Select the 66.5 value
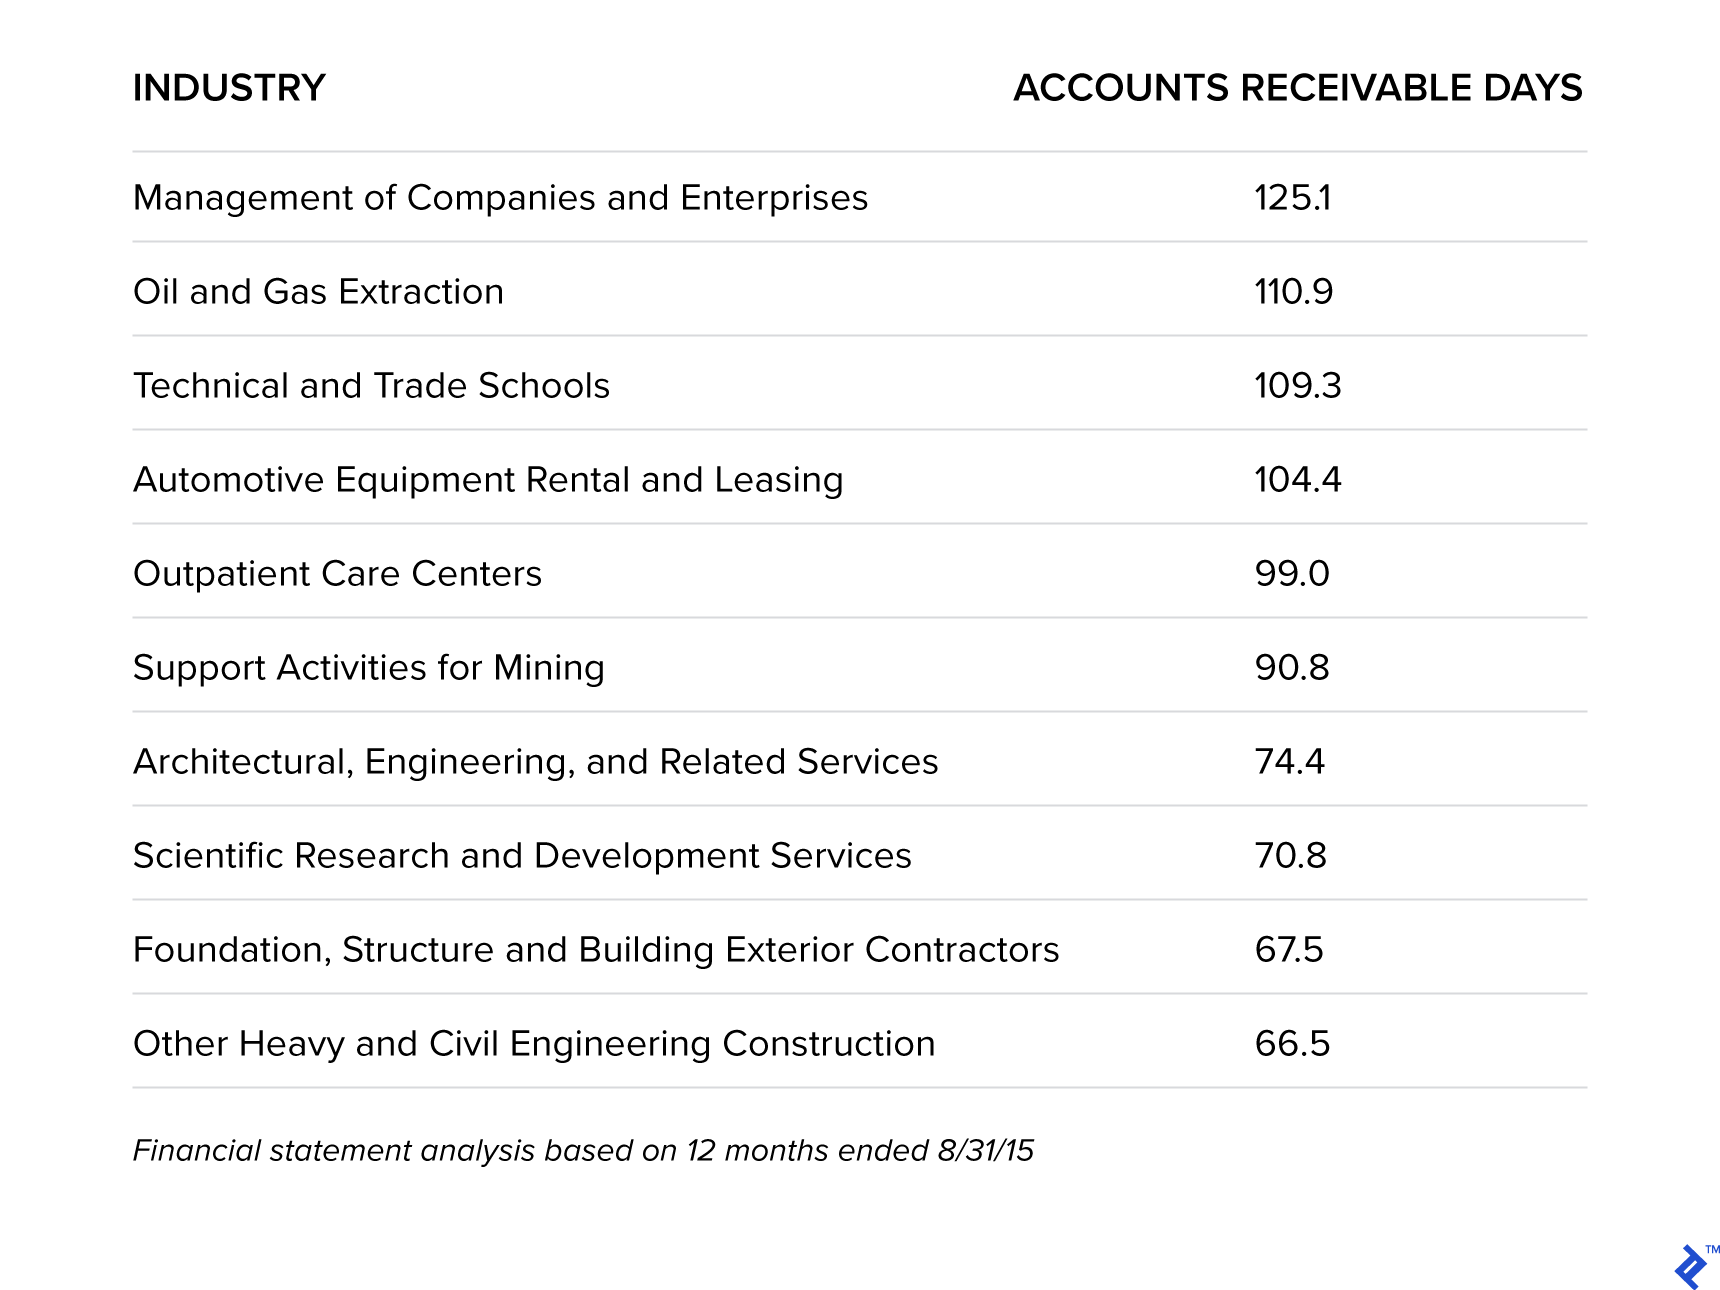1720x1290 pixels. click(x=1292, y=1044)
